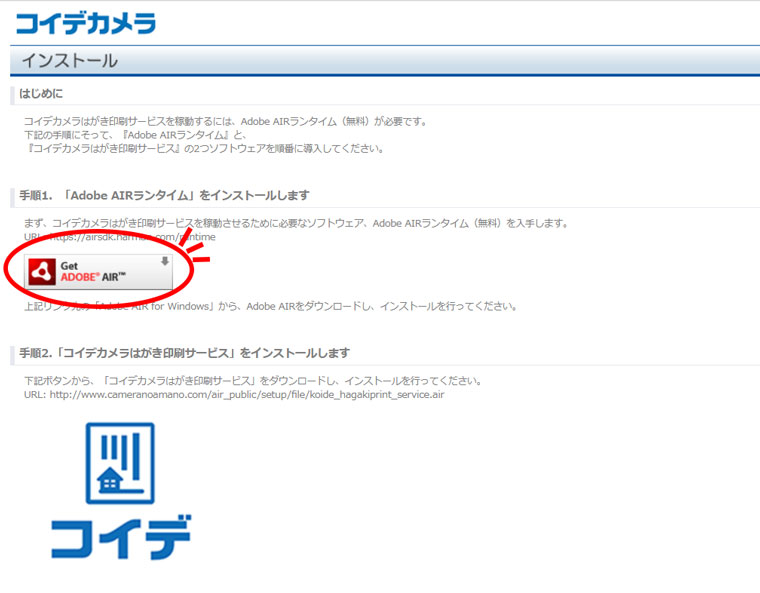
Task: Click the コイデカメラ logo at top
Action: click(x=86, y=22)
